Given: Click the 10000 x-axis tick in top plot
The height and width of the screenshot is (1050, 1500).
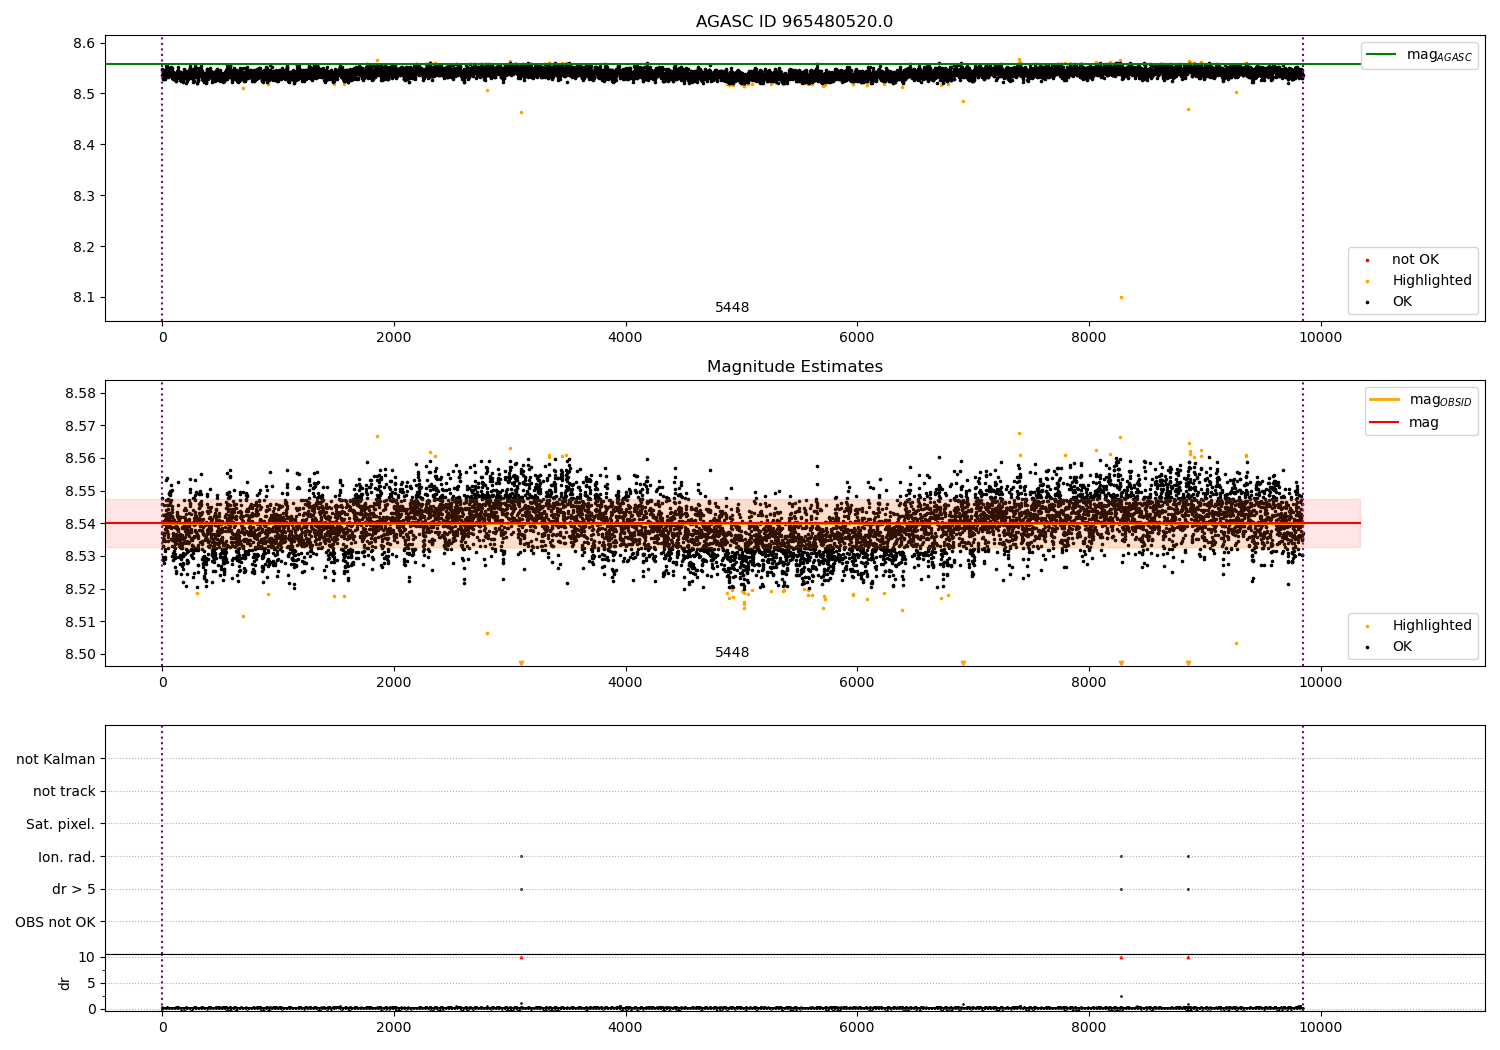Looking at the screenshot, I should tap(1320, 338).
